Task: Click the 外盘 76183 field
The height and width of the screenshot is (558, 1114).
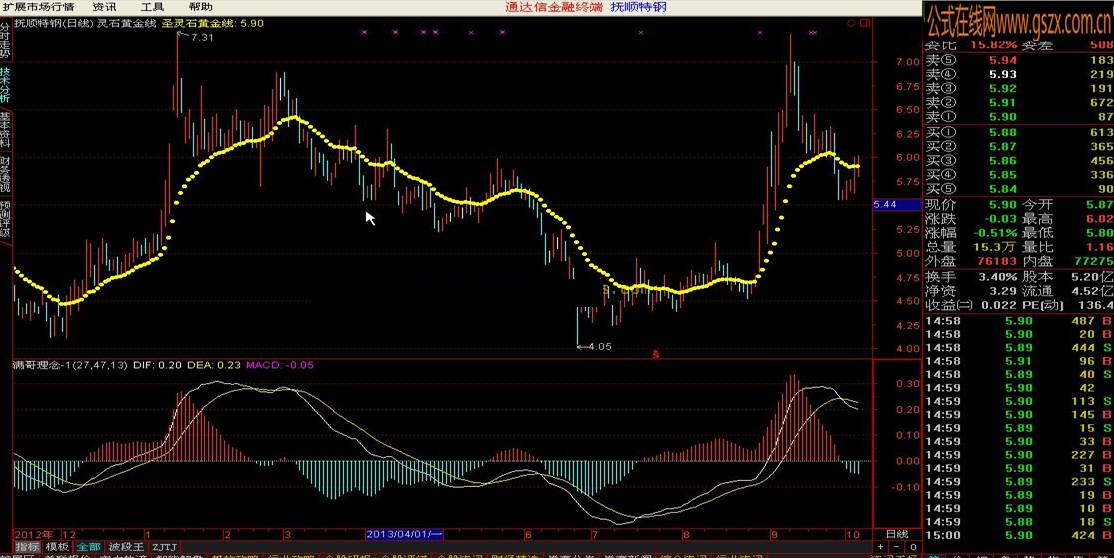Action: point(970,262)
